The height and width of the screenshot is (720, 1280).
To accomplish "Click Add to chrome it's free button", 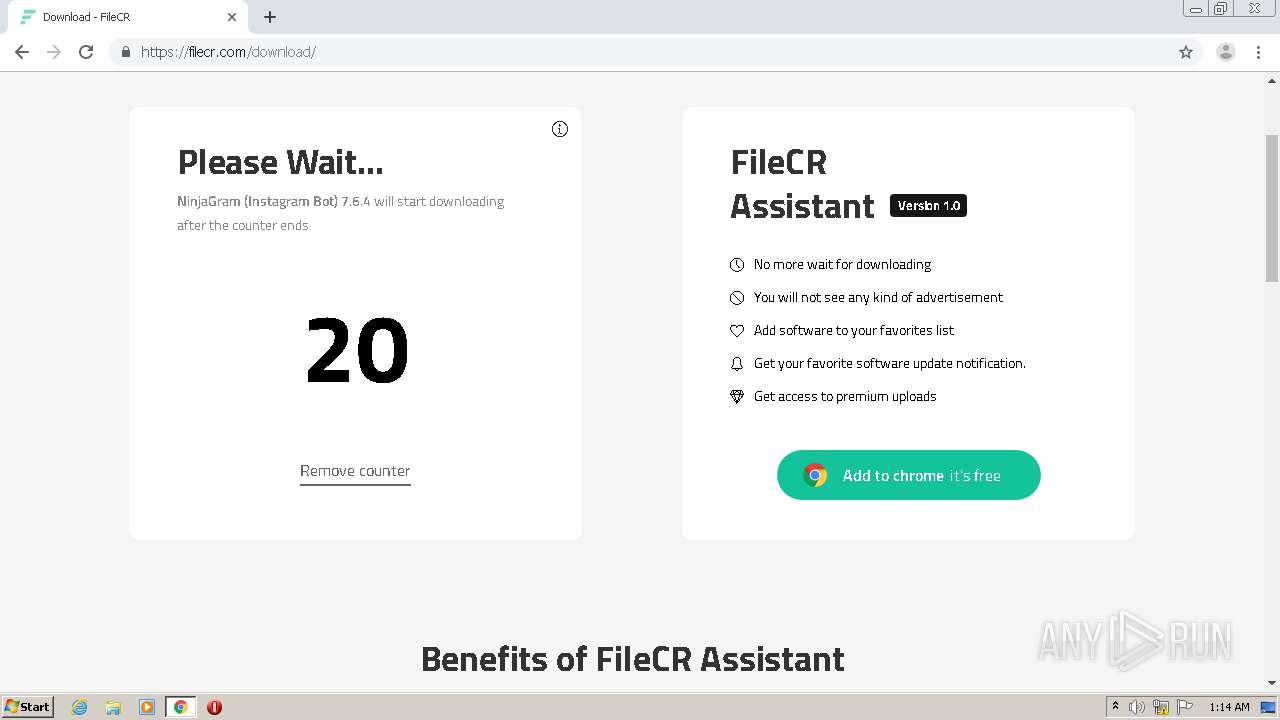I will (x=908, y=476).
